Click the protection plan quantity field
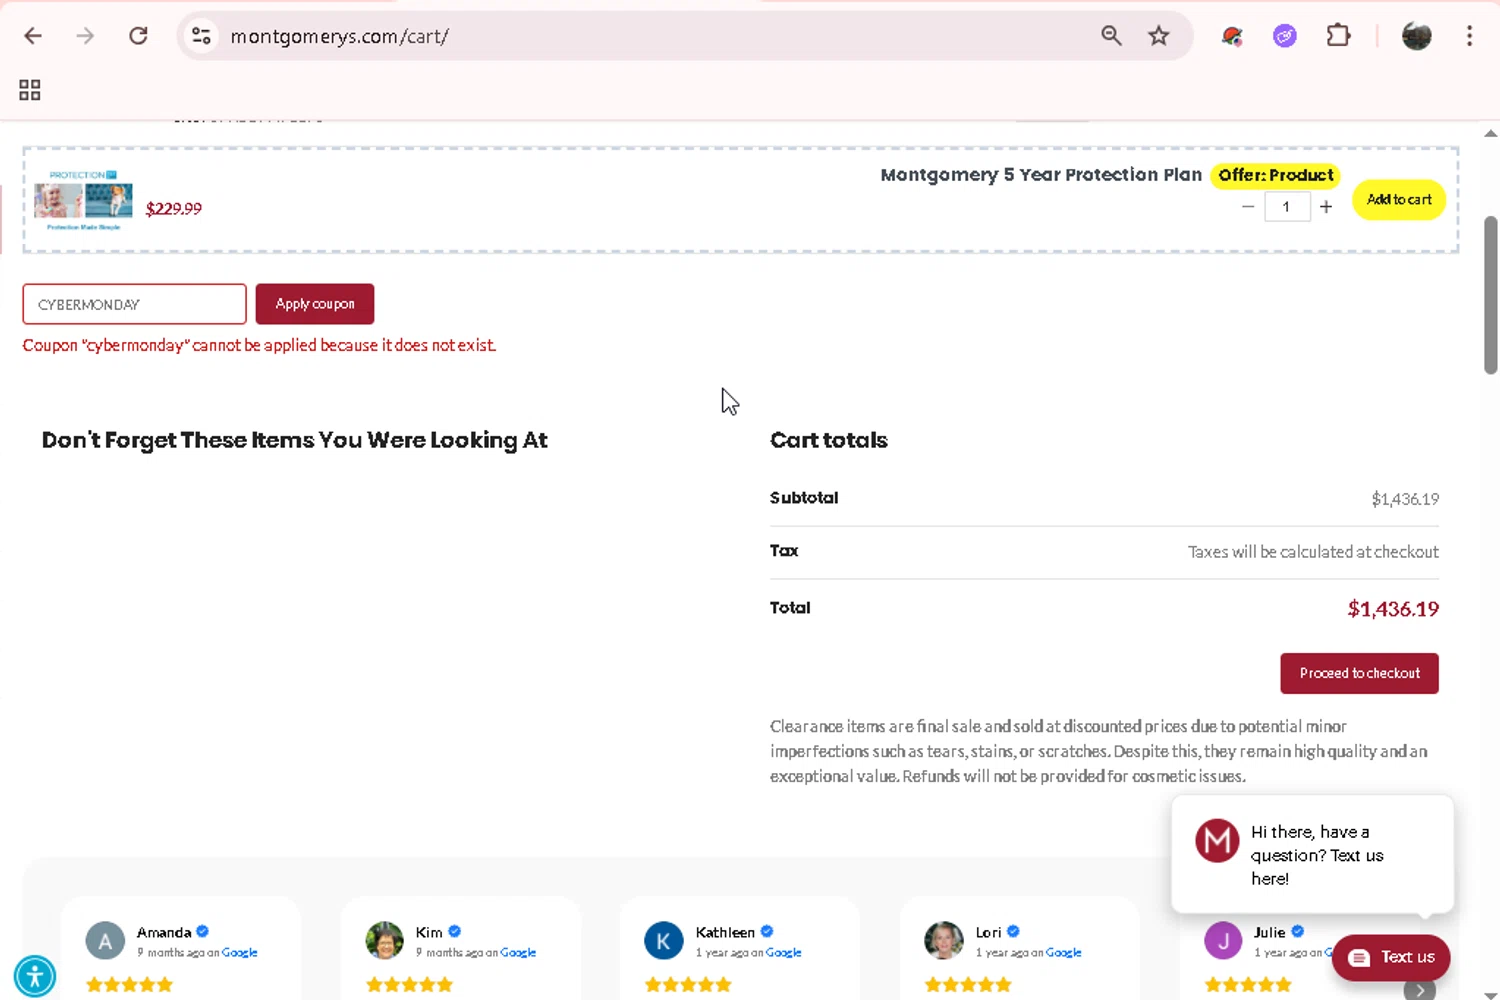1500x1000 pixels. pyautogui.click(x=1287, y=207)
